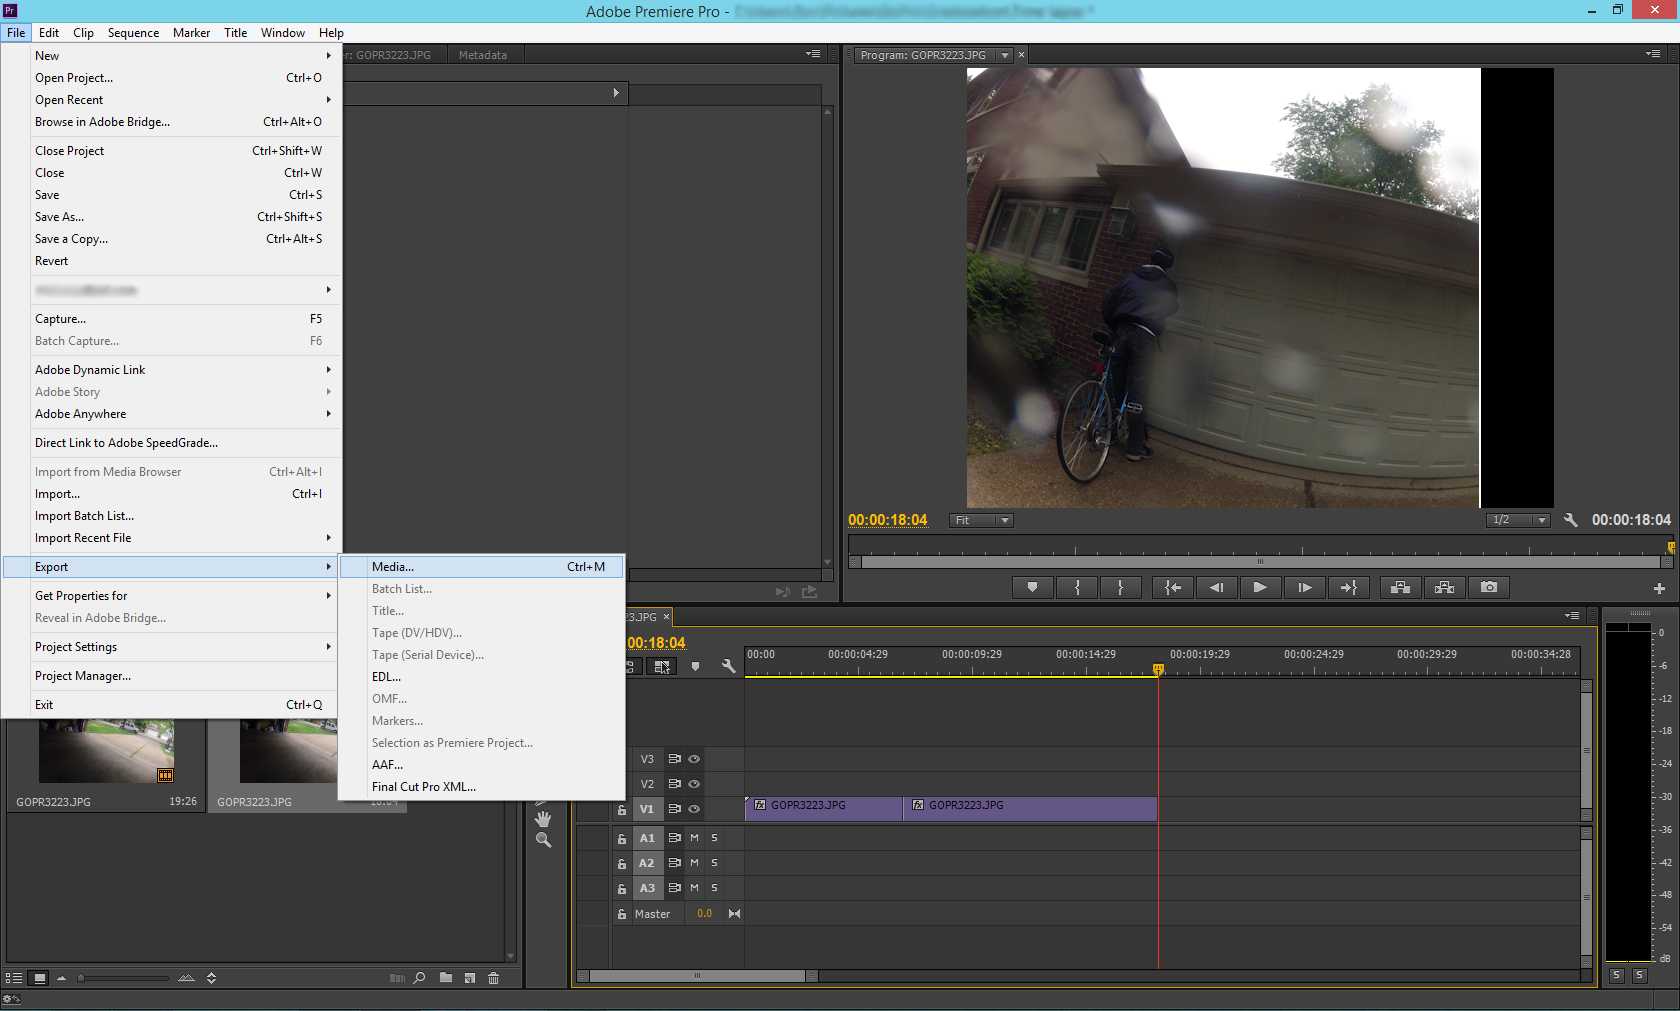
Task: Adjust the Project panel thumbnail zoom slider
Action: coord(125,978)
